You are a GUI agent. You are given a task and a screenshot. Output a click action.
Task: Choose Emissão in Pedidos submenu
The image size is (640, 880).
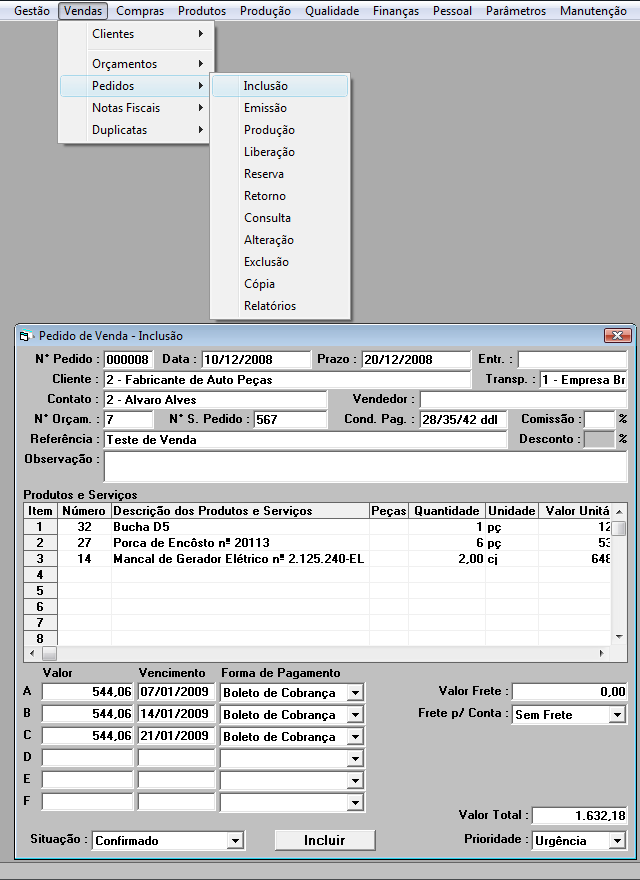280,108
